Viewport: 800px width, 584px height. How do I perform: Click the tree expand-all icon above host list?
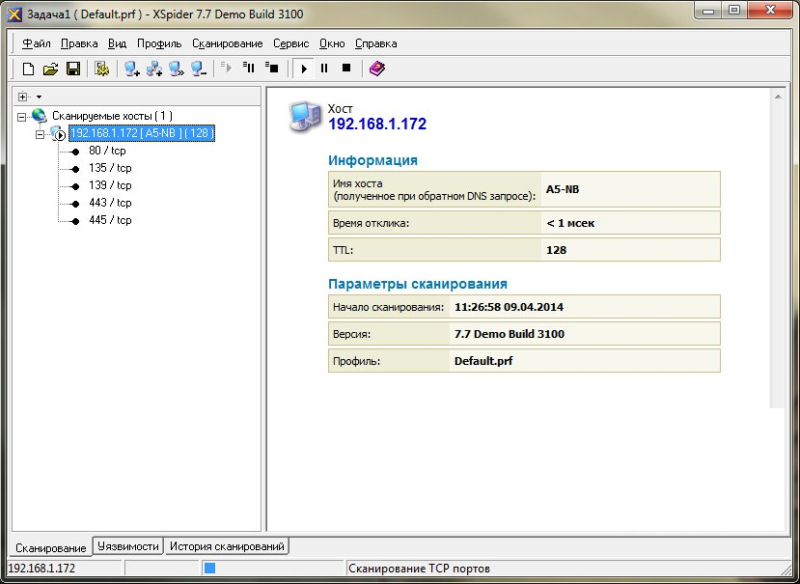[x=22, y=96]
